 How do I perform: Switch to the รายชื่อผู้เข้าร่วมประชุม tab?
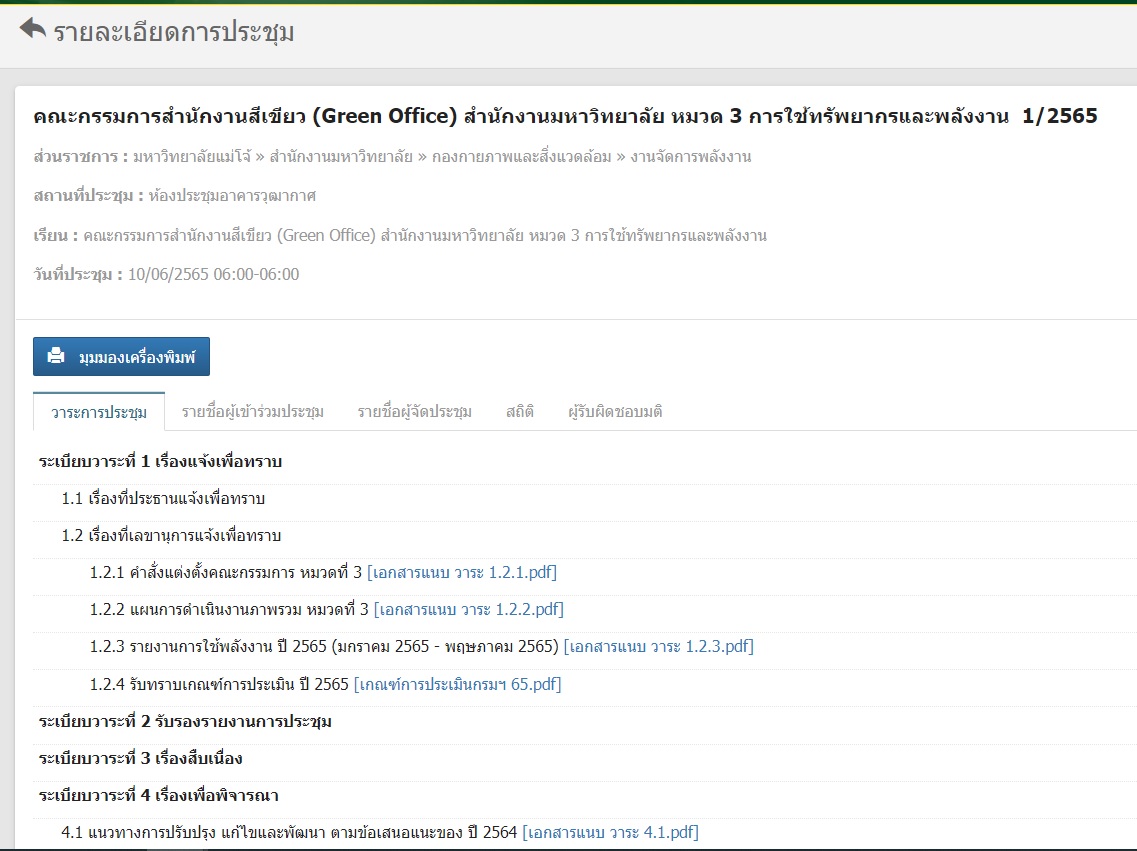pyautogui.click(x=252, y=412)
